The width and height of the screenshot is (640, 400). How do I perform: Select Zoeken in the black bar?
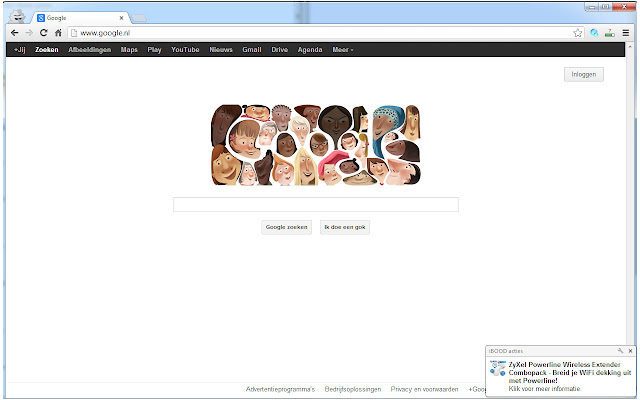pyautogui.click(x=47, y=50)
